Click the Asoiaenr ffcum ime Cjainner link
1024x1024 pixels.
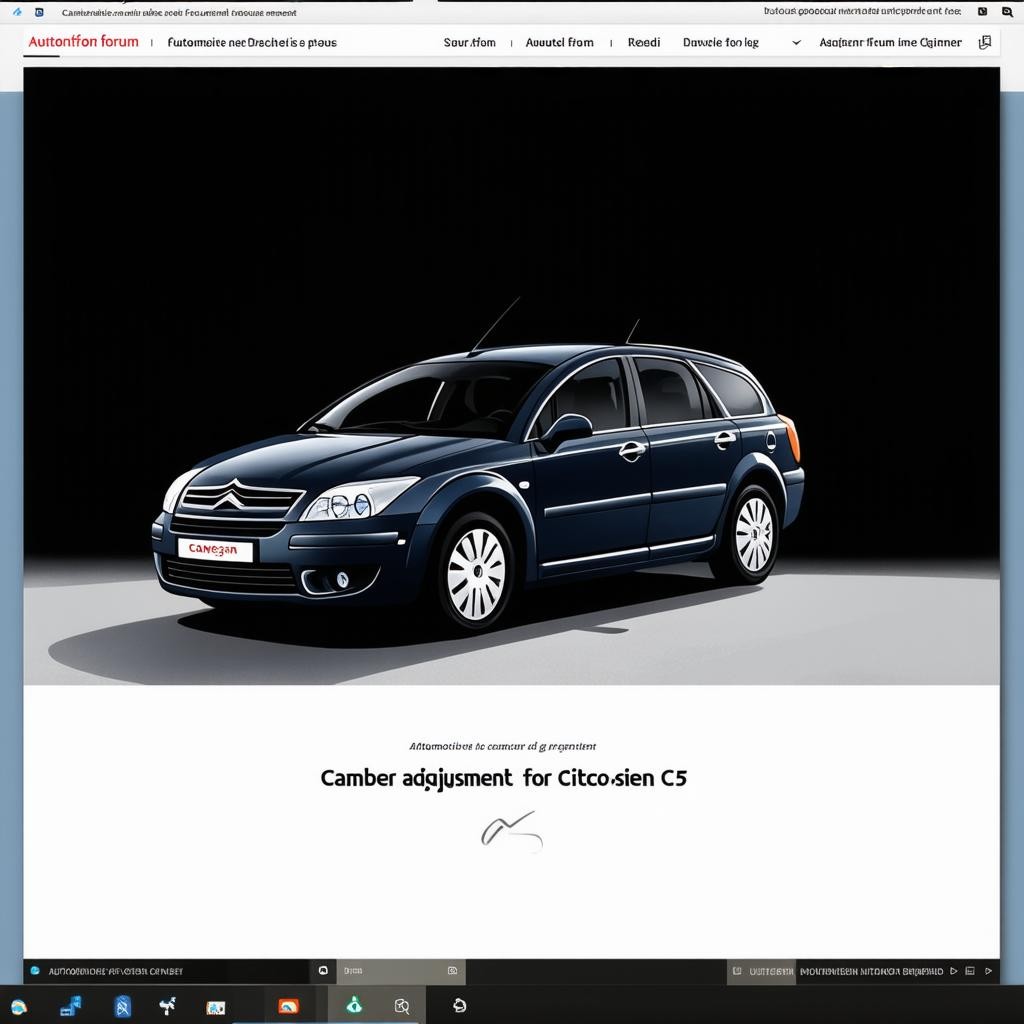(890, 42)
